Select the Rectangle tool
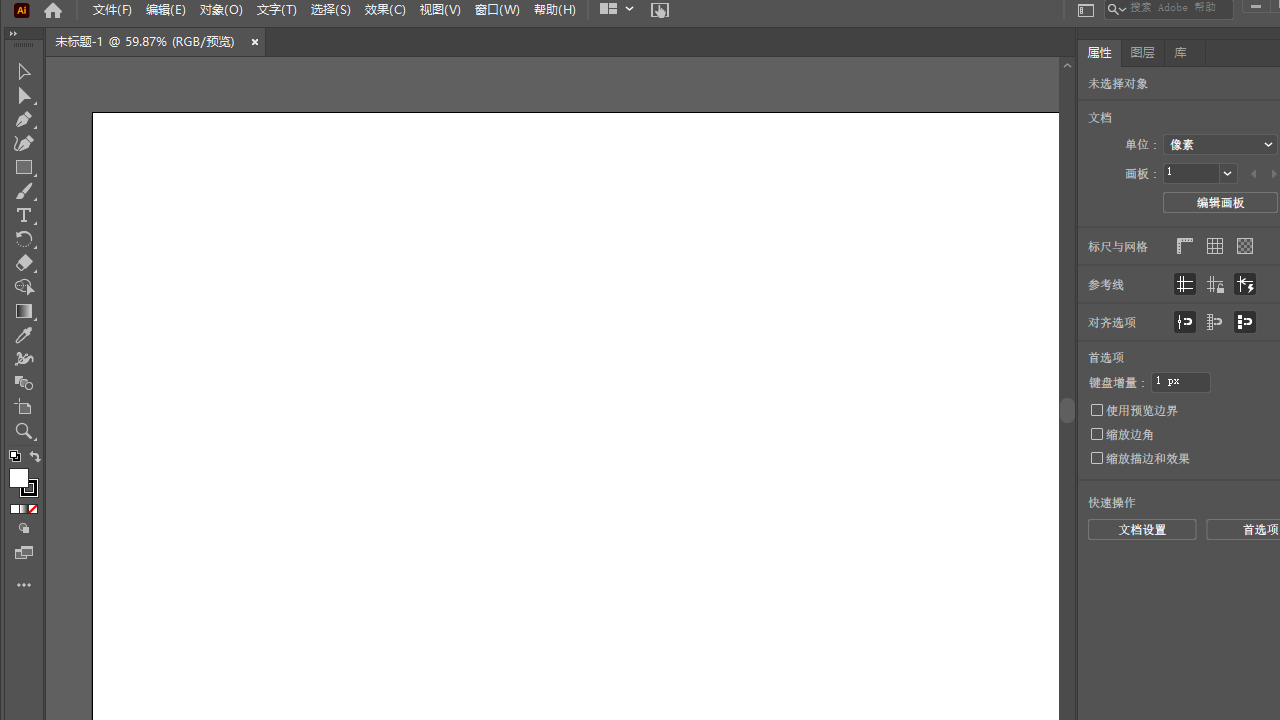 24,167
